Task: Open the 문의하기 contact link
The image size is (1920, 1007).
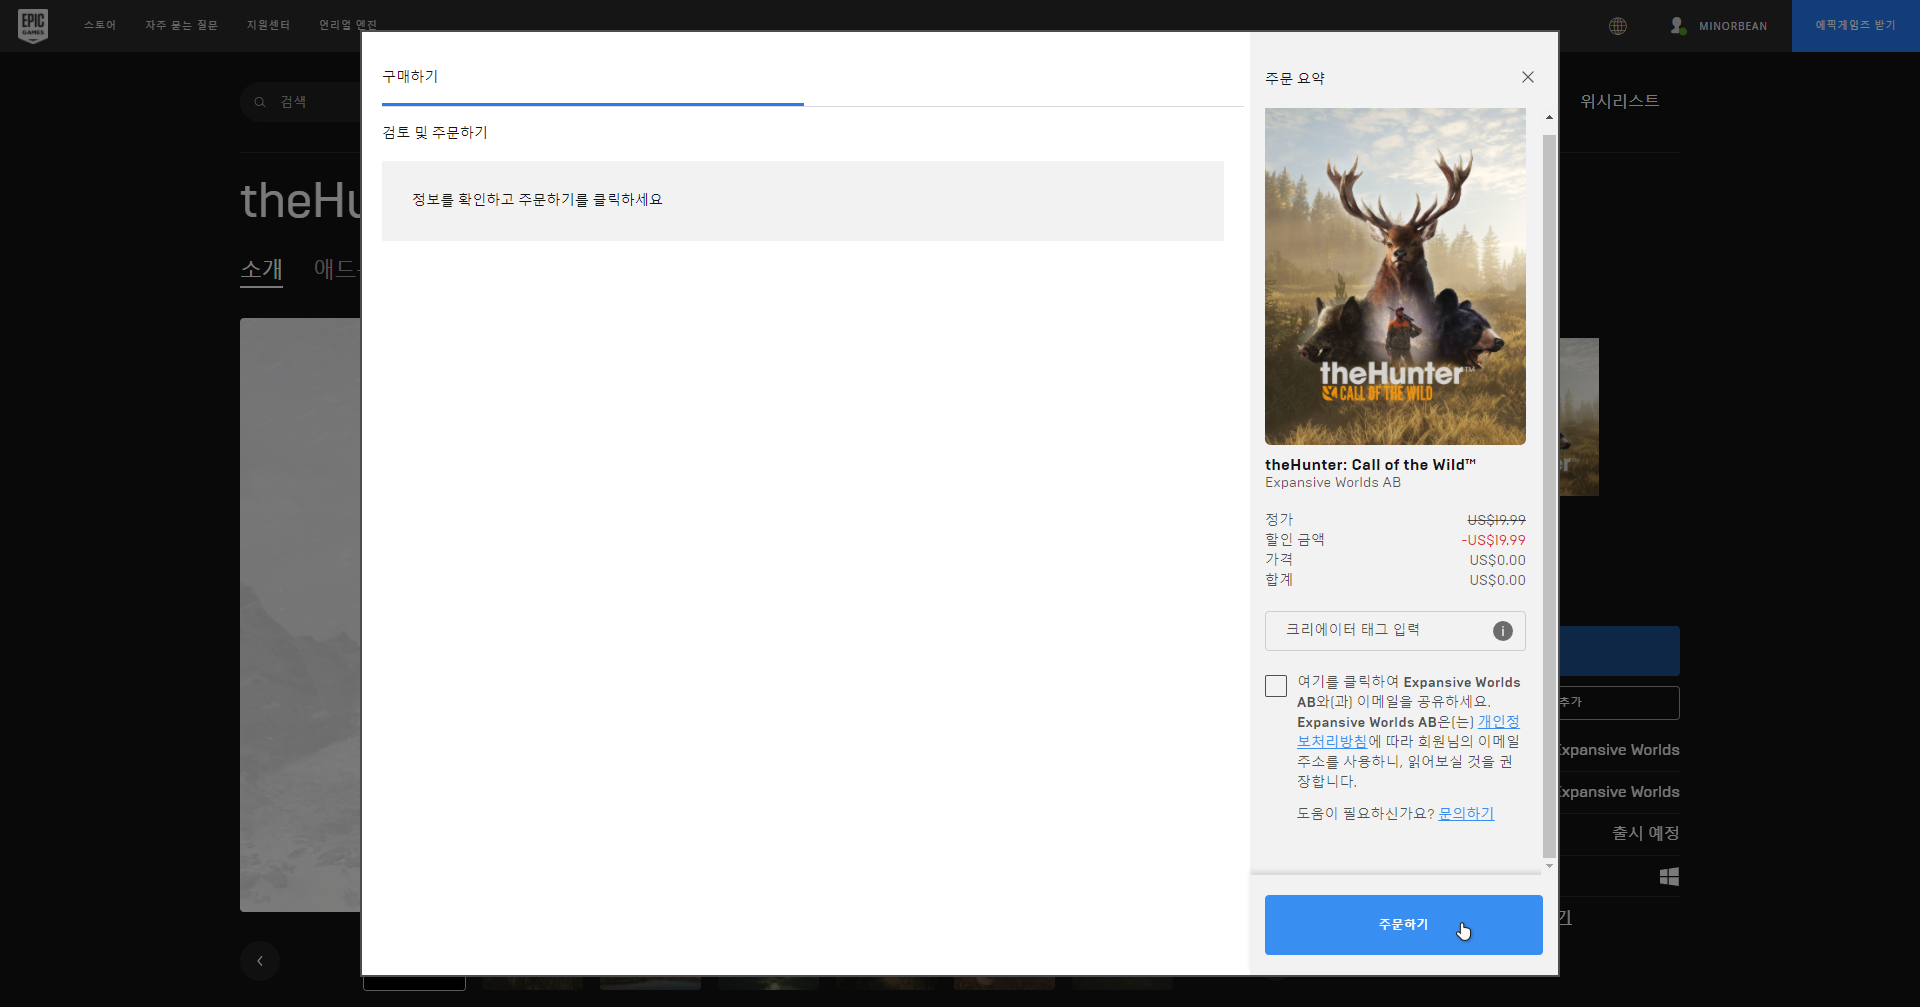Action: 1466,814
